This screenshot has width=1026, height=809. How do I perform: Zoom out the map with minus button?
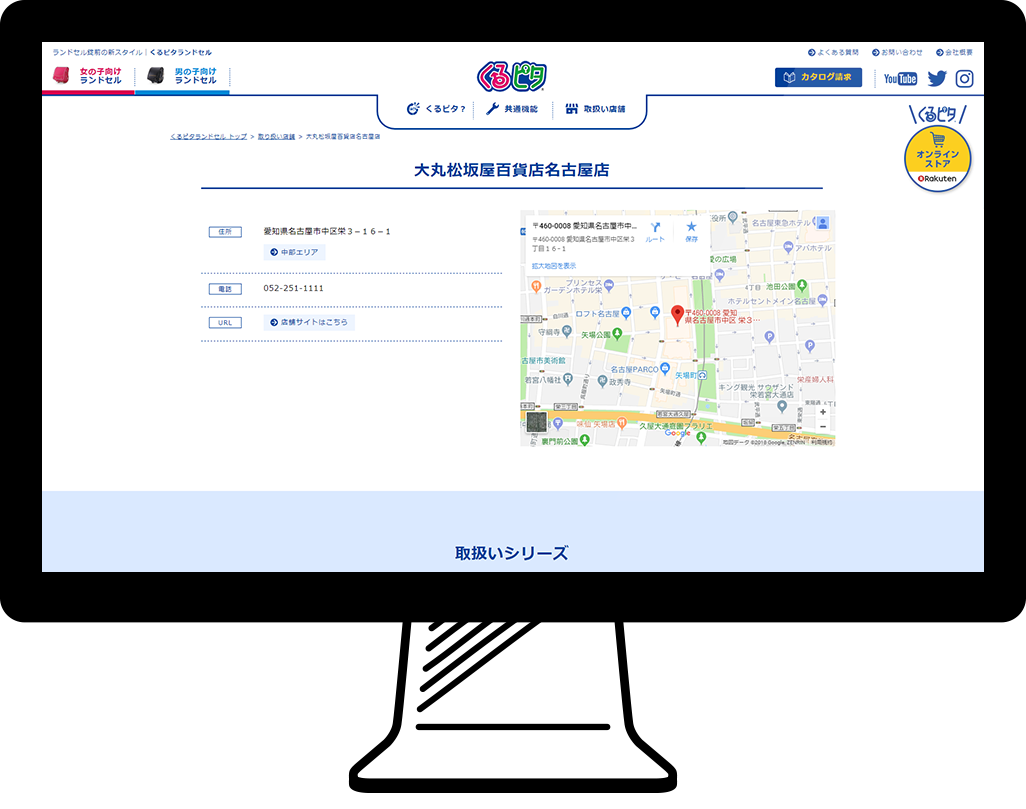point(823,427)
